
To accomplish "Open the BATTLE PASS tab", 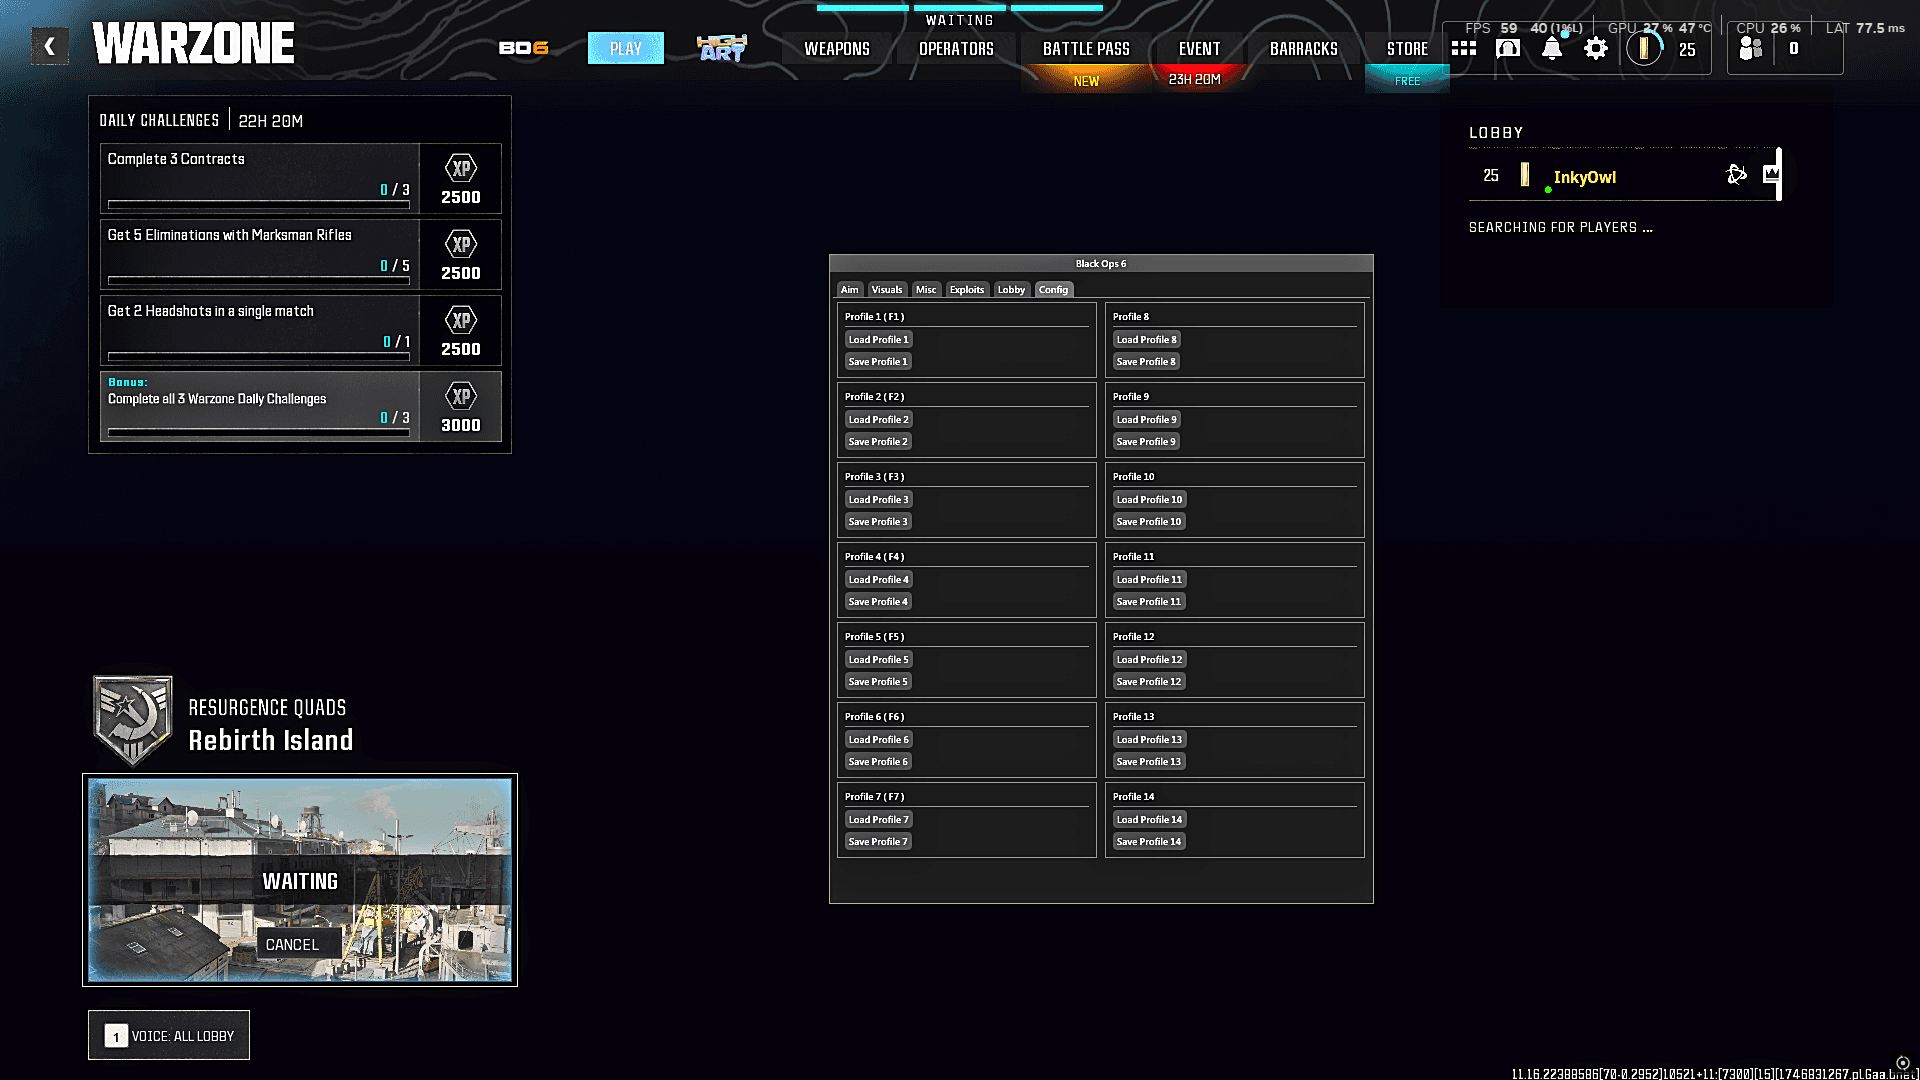I will (x=1086, y=48).
